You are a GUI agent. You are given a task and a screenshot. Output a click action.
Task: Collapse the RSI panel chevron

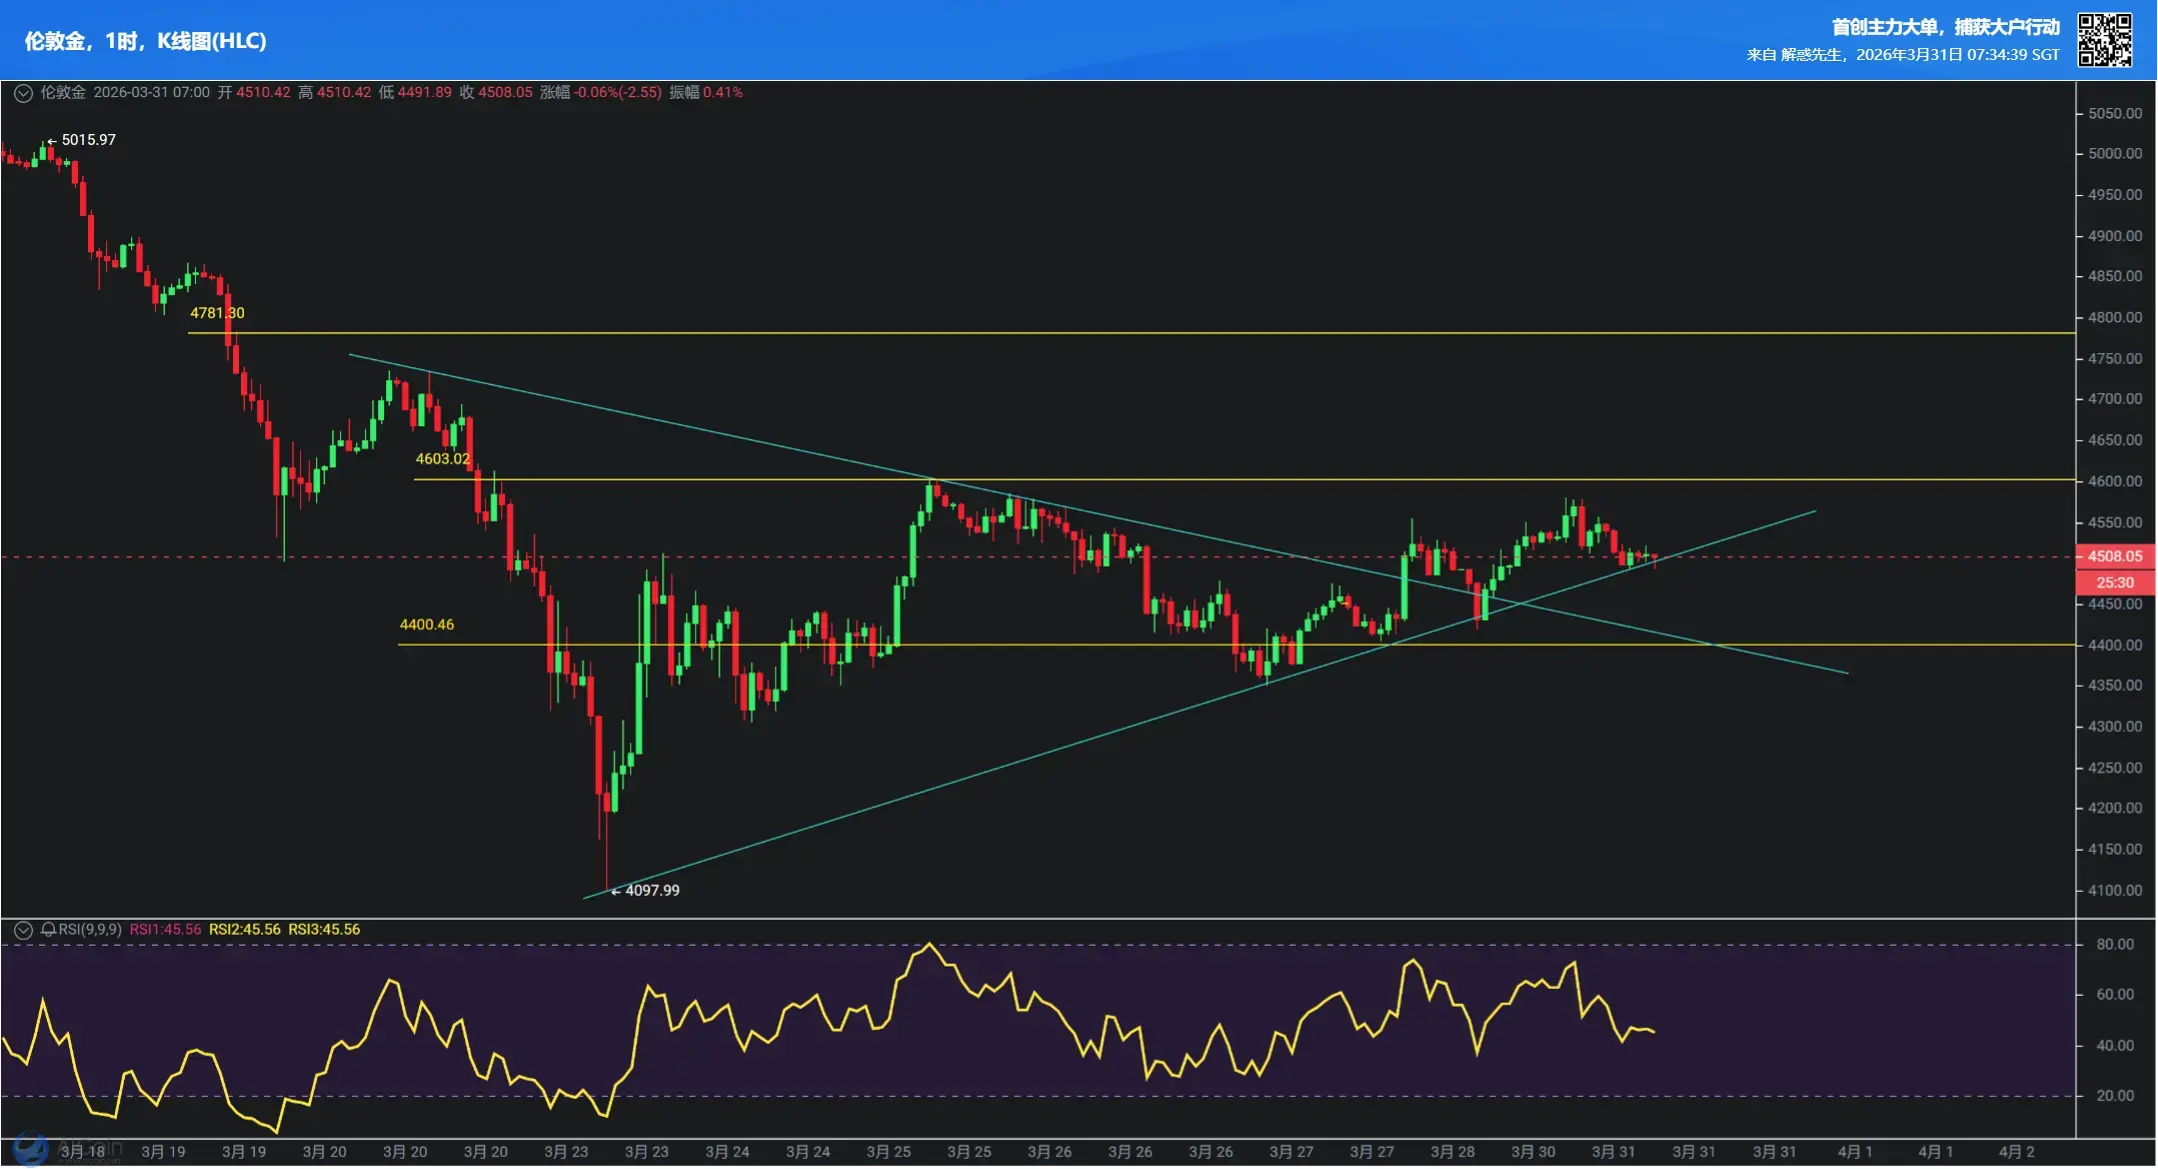(23, 930)
